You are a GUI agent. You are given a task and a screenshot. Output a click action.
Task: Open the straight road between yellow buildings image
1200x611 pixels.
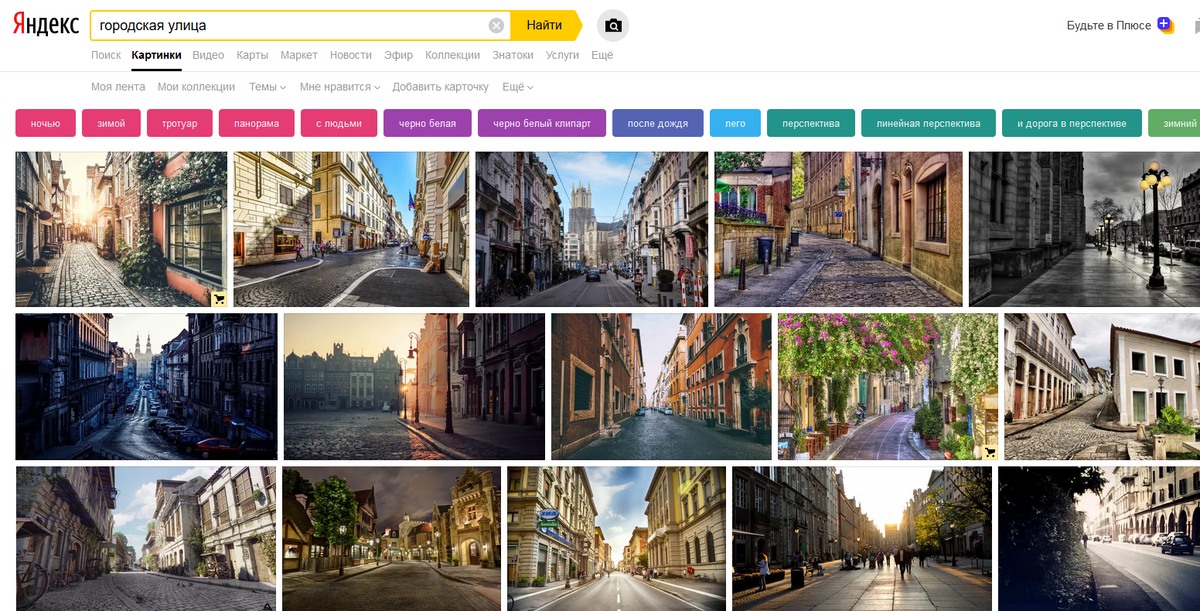[x=616, y=539]
